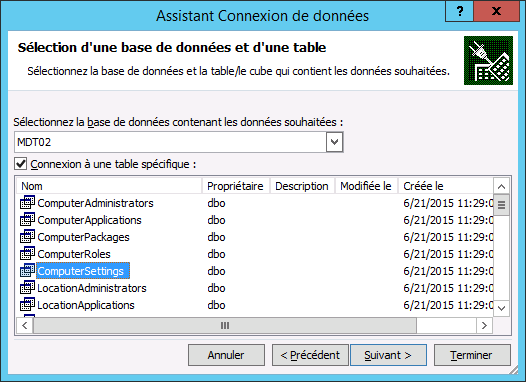Select the ComputerPackages table name
Viewport: 526px width, 382px height.
pyautogui.click(x=83, y=237)
